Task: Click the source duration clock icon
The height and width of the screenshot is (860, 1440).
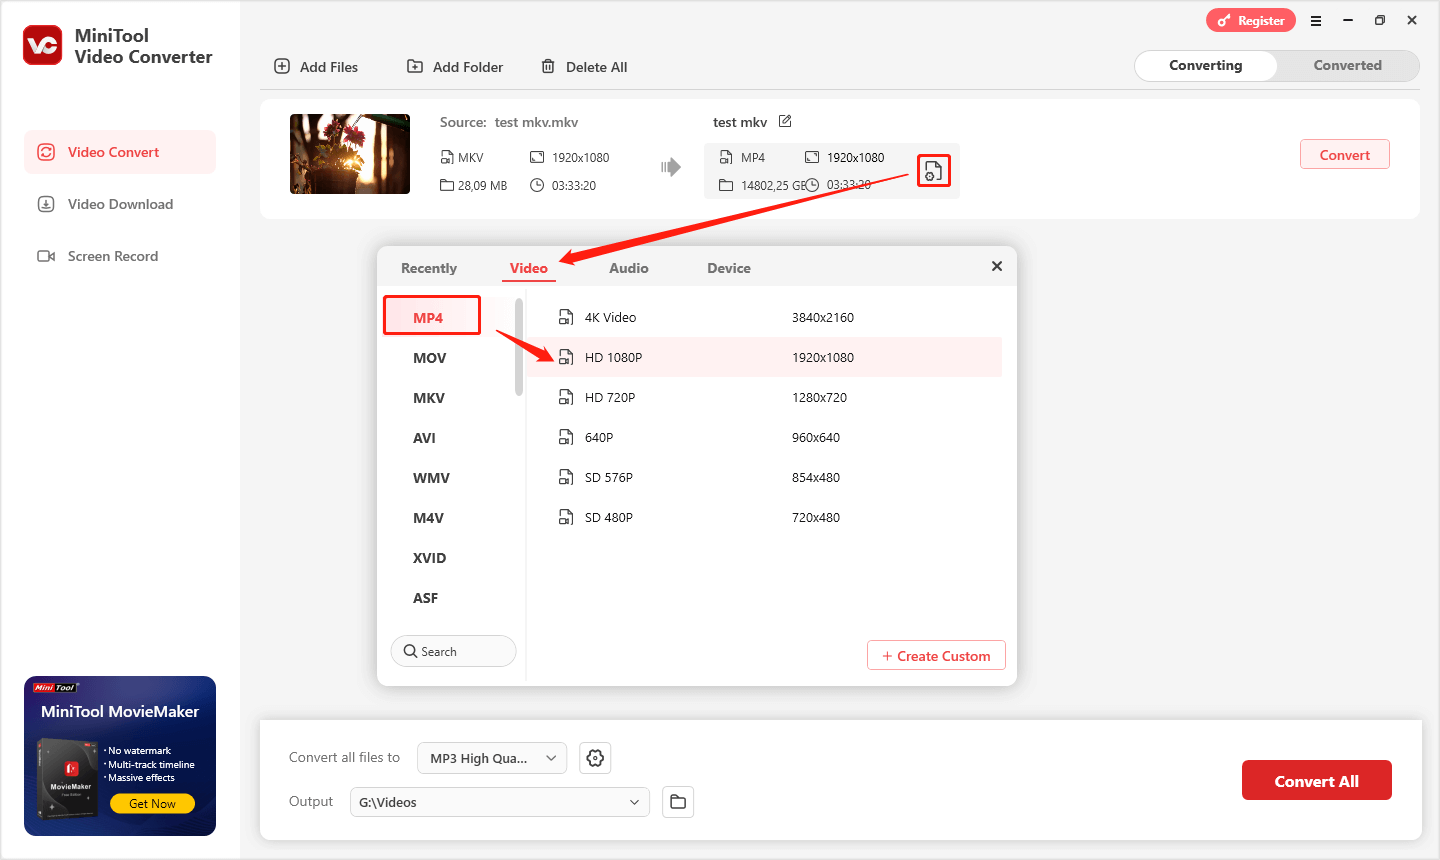Action: (x=537, y=185)
